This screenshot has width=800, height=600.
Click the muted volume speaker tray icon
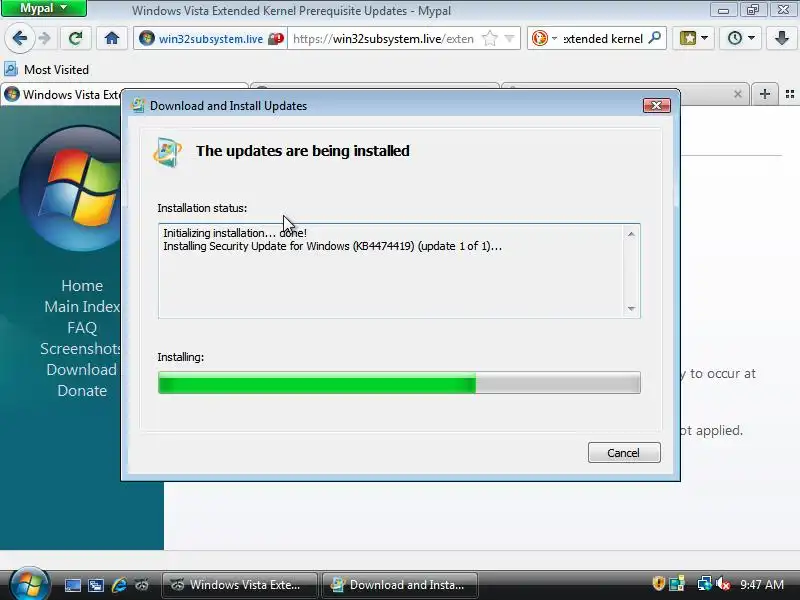tap(723, 584)
